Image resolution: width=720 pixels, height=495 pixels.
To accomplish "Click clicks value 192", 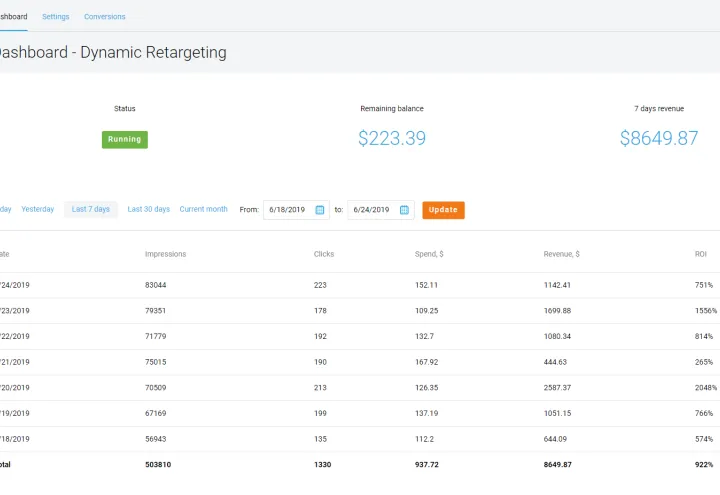I will [320, 337].
